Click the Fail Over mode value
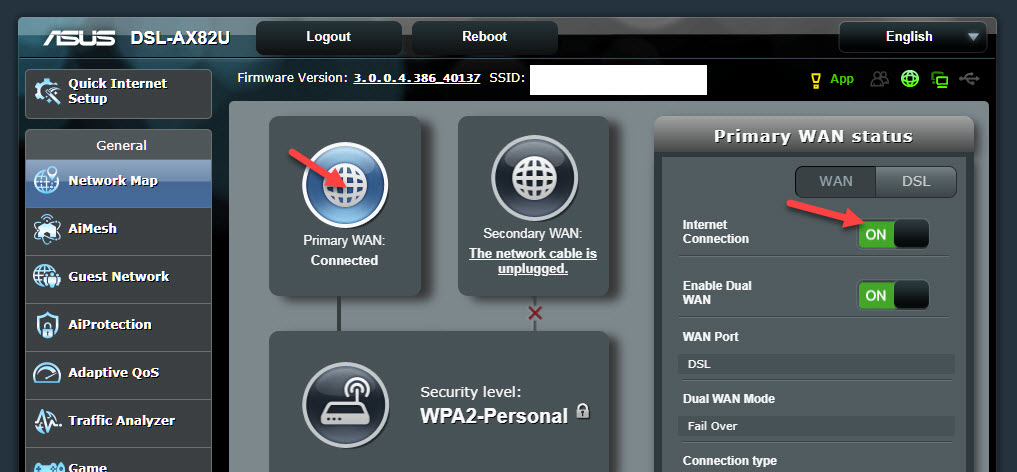The width and height of the screenshot is (1017, 472). [x=816, y=426]
